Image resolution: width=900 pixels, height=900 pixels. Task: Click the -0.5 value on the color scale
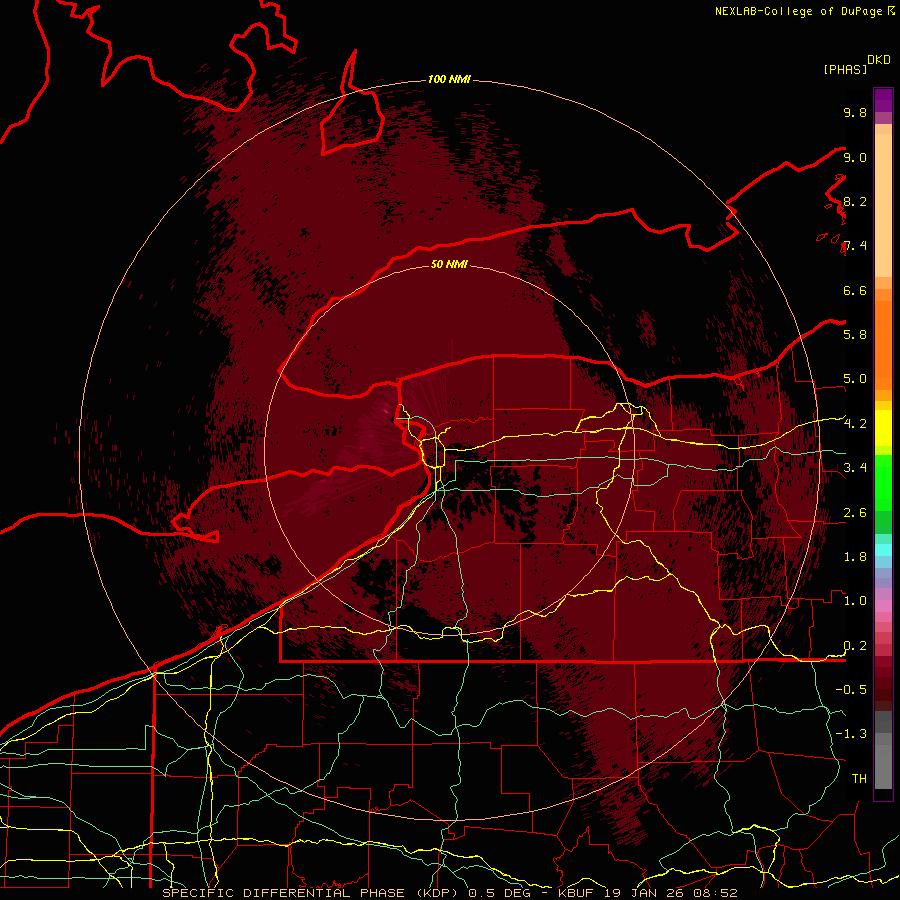[x=851, y=690]
